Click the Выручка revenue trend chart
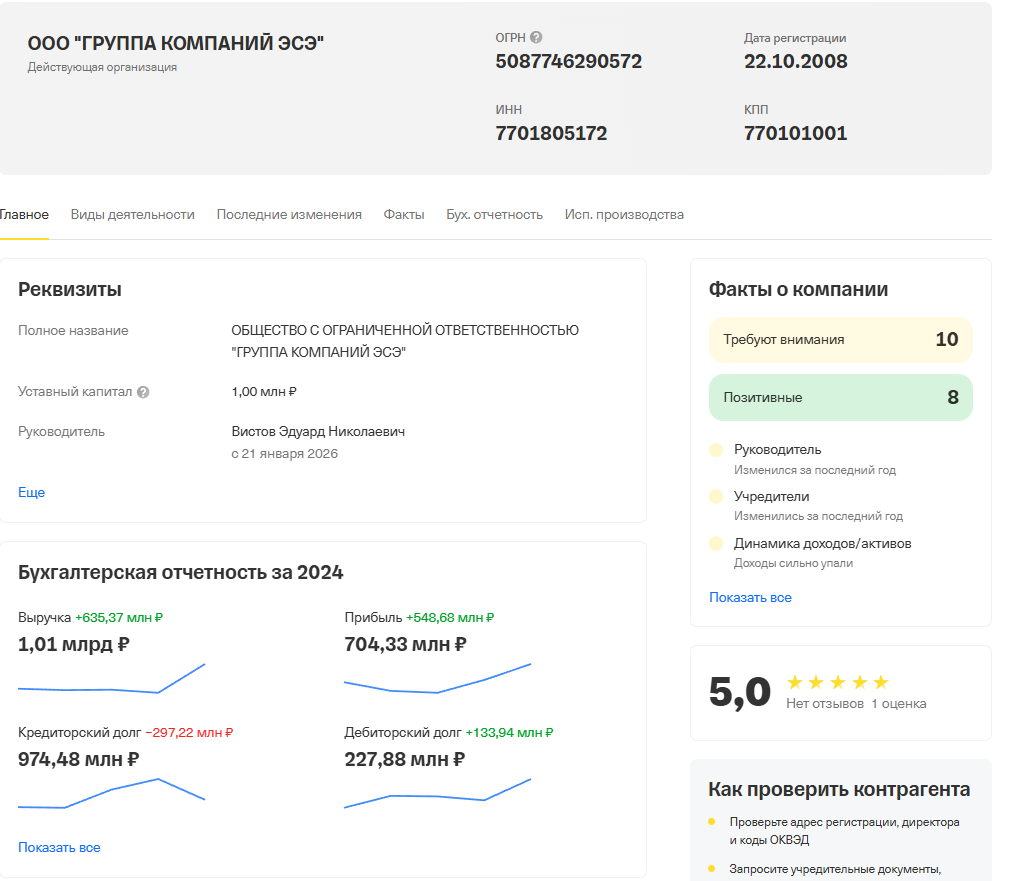Image resolution: width=1012 pixels, height=881 pixels. click(111, 679)
